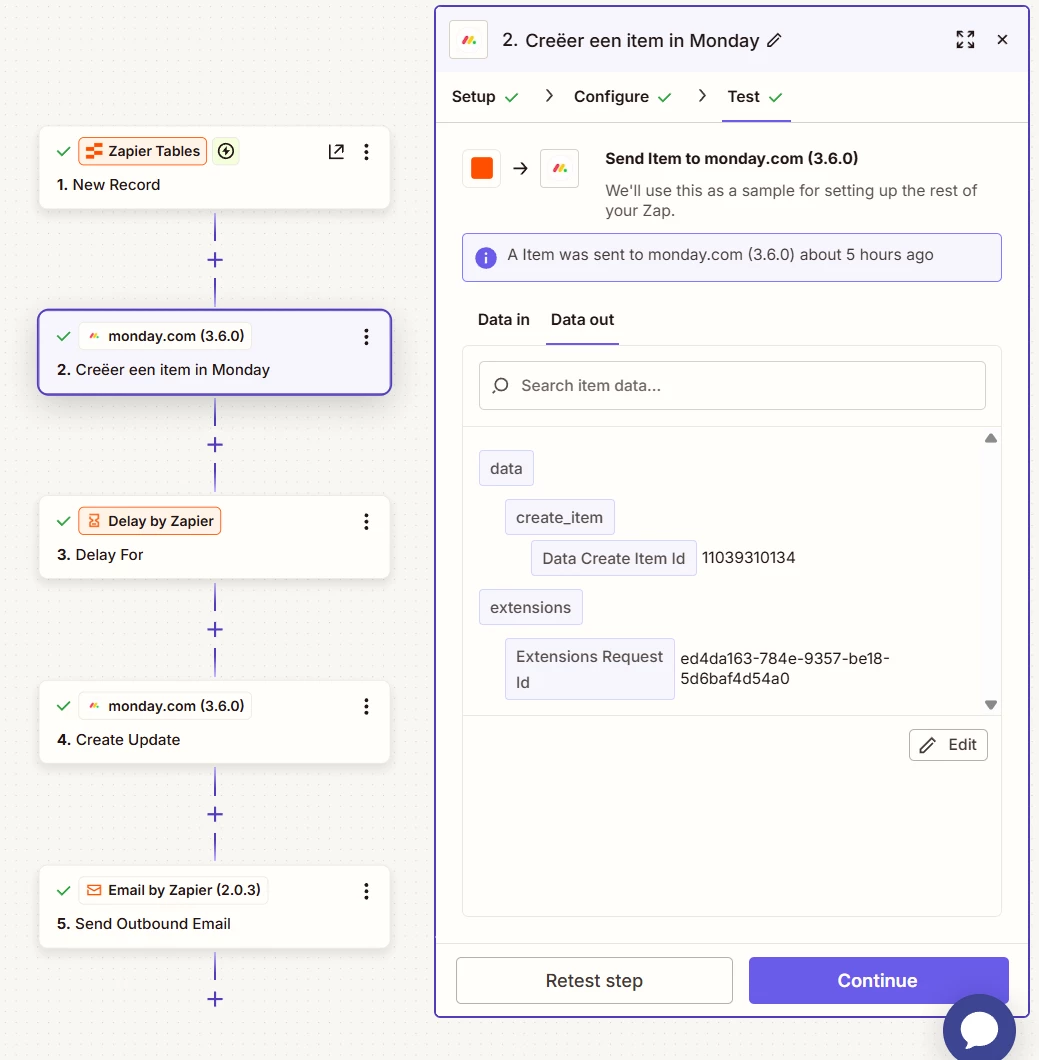Show the Data out tab
The width and height of the screenshot is (1039, 1060).
[x=582, y=320]
